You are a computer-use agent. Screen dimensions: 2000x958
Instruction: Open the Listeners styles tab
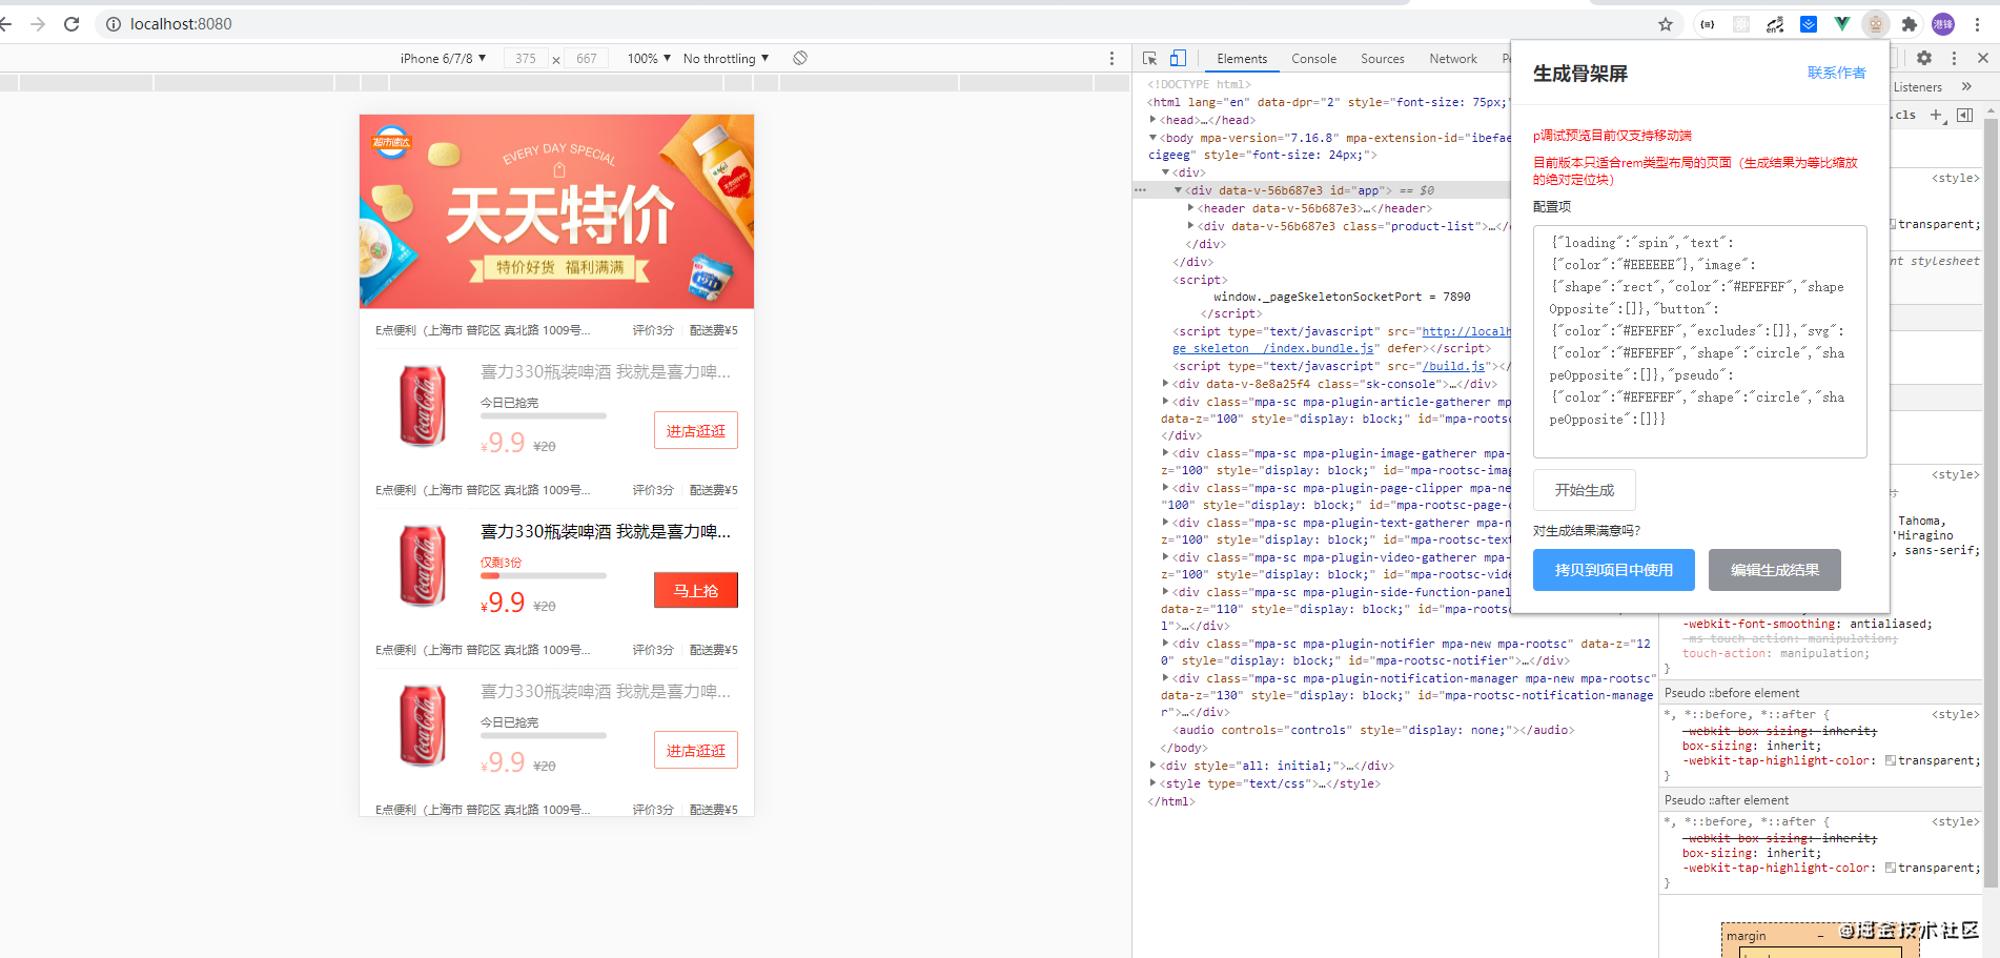(1917, 87)
